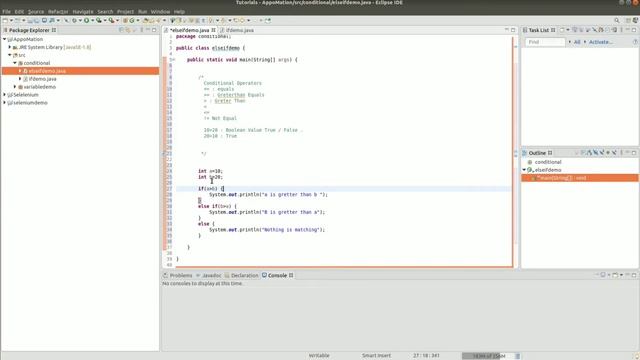Select elseifdemo.java in Package Explorer

click(80, 71)
